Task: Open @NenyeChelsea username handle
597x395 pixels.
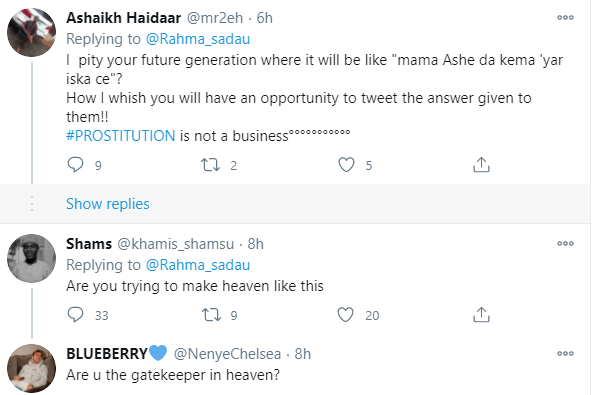Action: (227, 354)
